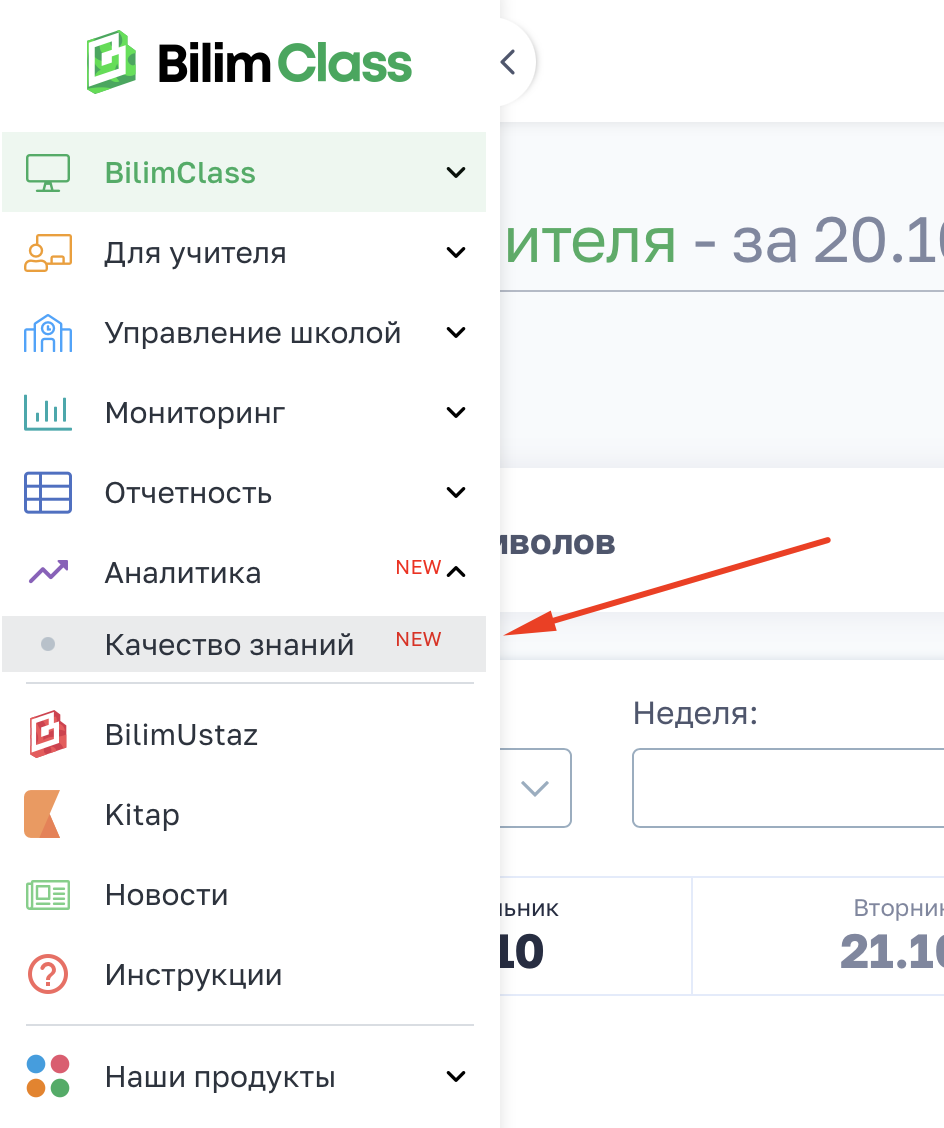Collapse the Аналитика section chevron

[x=455, y=572]
